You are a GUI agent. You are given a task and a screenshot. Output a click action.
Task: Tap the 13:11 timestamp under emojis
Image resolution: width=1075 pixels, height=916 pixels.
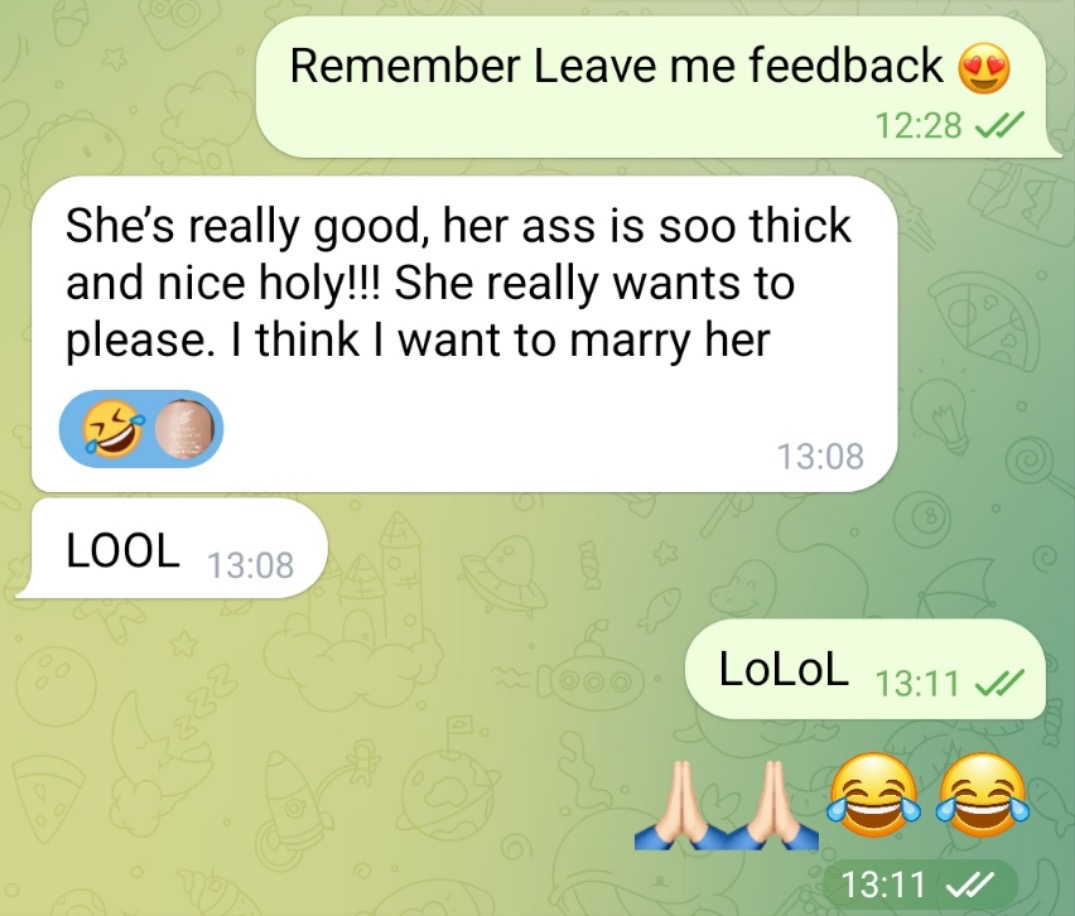coord(883,884)
